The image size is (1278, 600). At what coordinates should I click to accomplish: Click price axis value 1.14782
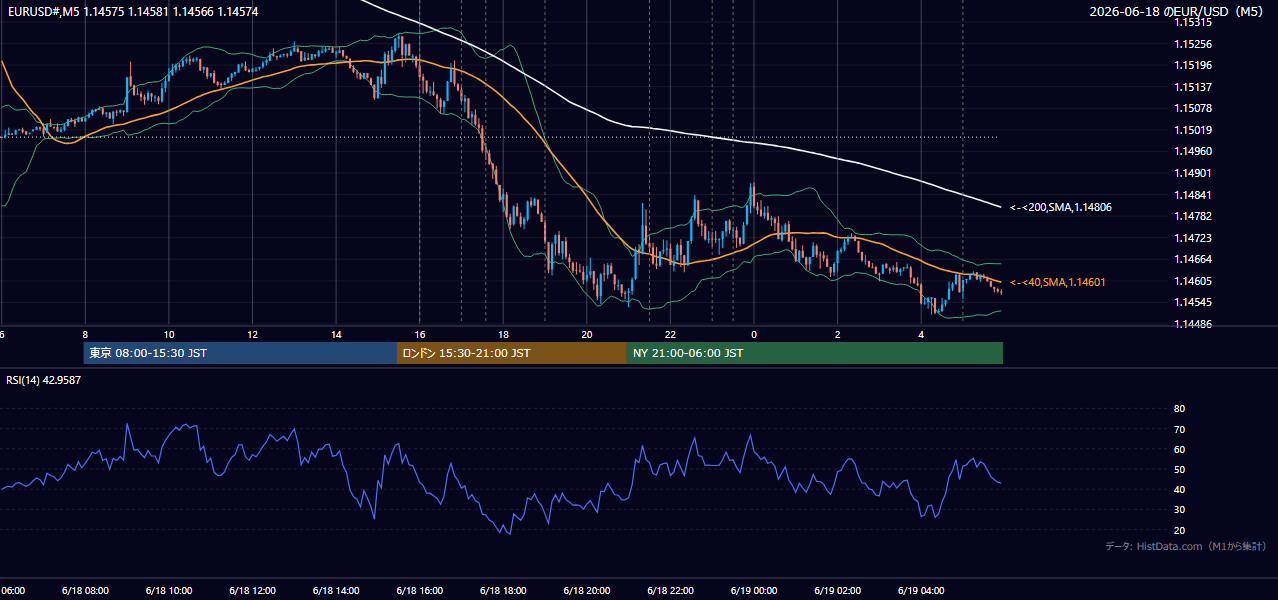pyautogui.click(x=1193, y=216)
